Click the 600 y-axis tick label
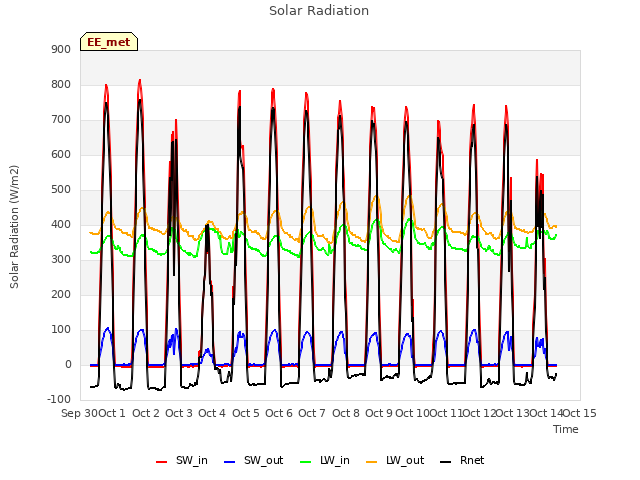 (x=61, y=154)
